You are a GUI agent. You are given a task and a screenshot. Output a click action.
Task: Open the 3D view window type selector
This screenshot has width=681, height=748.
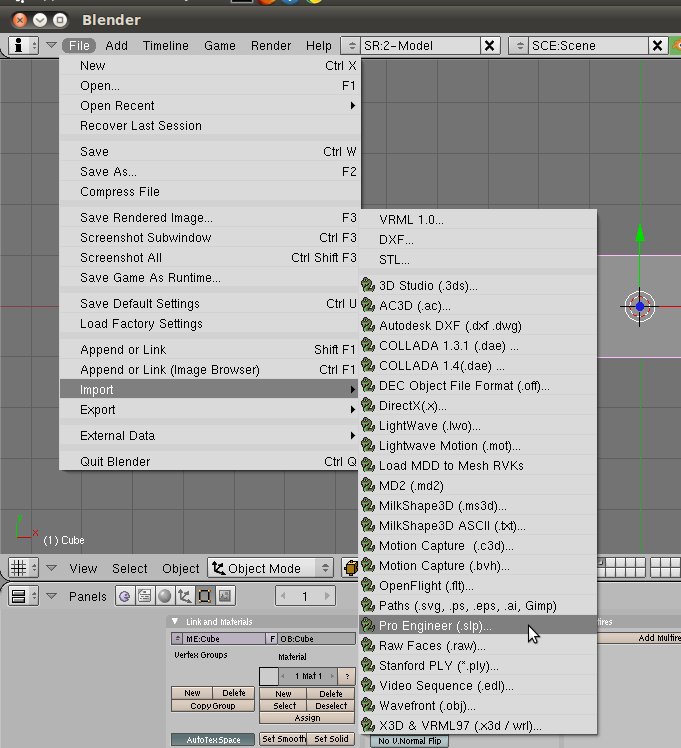point(23,568)
